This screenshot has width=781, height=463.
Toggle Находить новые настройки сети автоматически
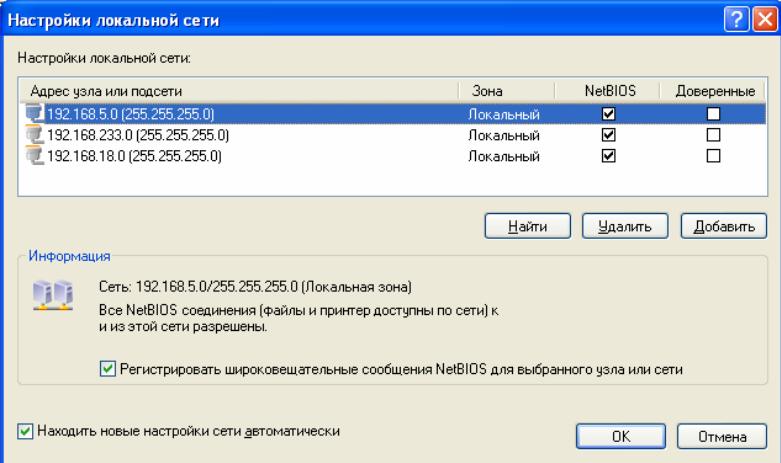point(25,431)
